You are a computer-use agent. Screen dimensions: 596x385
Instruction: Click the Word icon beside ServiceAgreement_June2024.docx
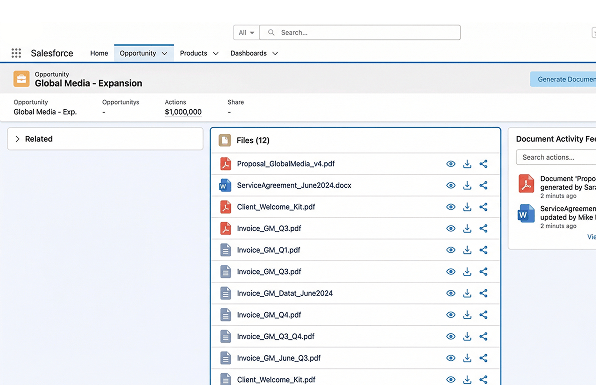pyautogui.click(x=225, y=185)
